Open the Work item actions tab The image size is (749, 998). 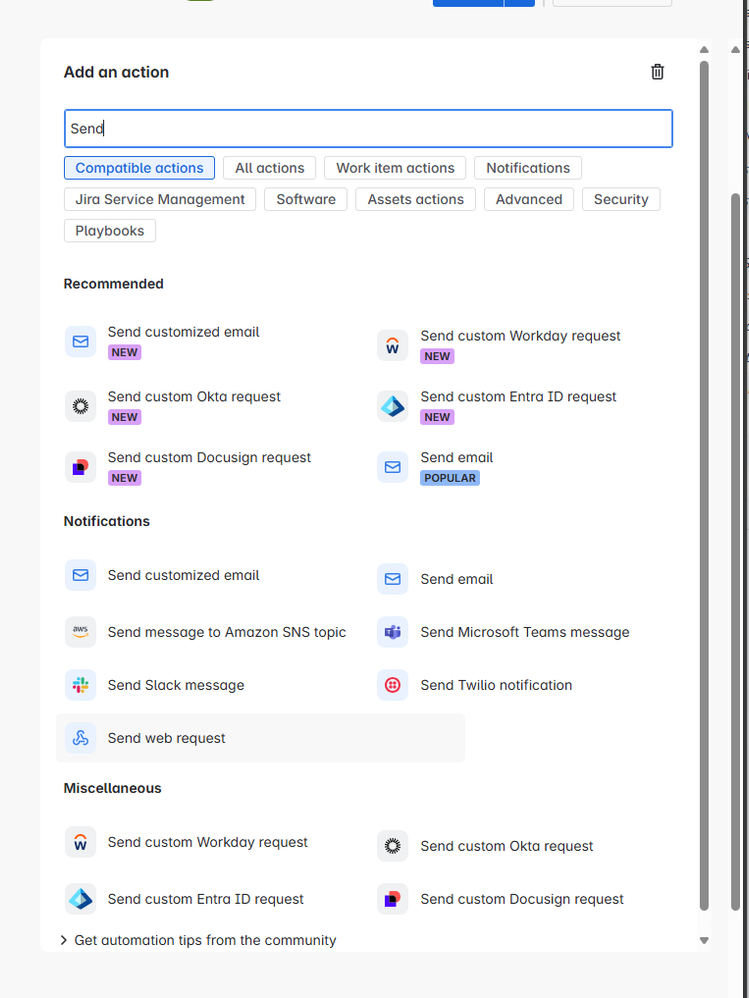394,167
